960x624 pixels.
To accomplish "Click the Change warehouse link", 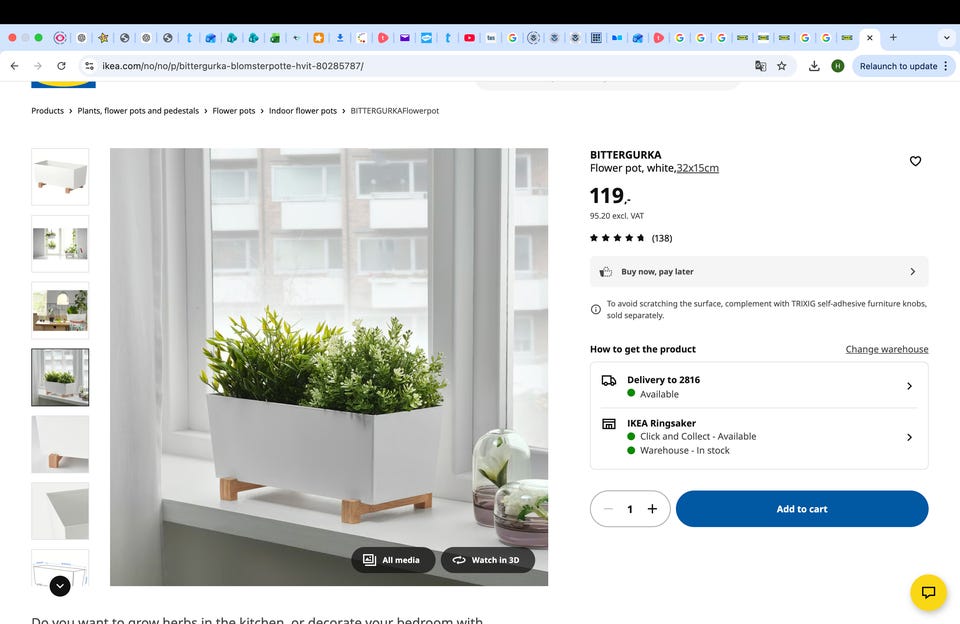I will (x=887, y=349).
